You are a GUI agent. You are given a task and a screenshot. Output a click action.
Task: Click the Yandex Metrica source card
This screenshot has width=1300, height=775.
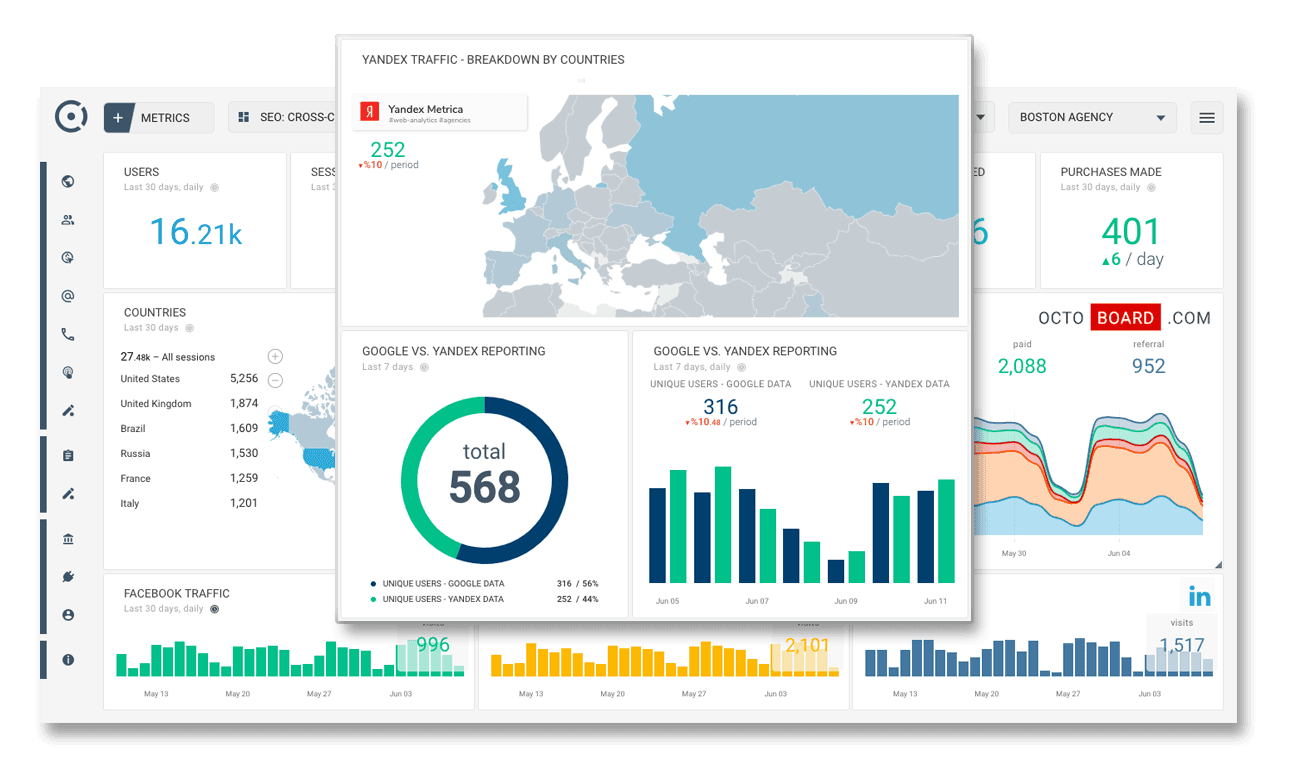(440, 113)
